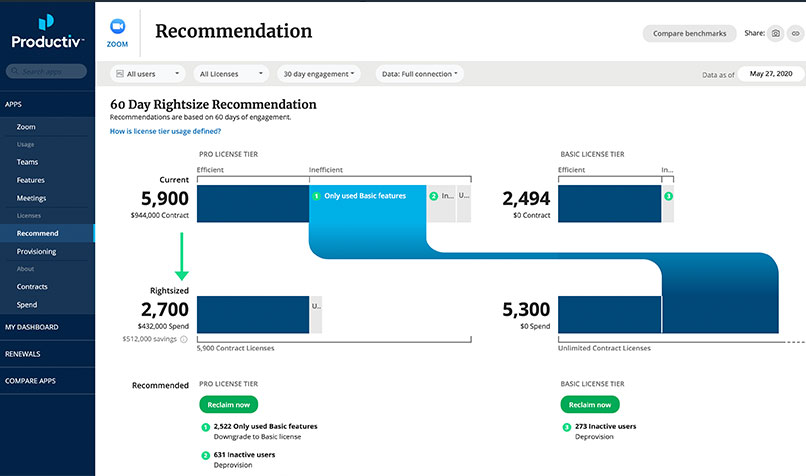Viewport: 806px width, 476px height.
Task: Click the copy link share icon
Action: [x=796, y=33]
